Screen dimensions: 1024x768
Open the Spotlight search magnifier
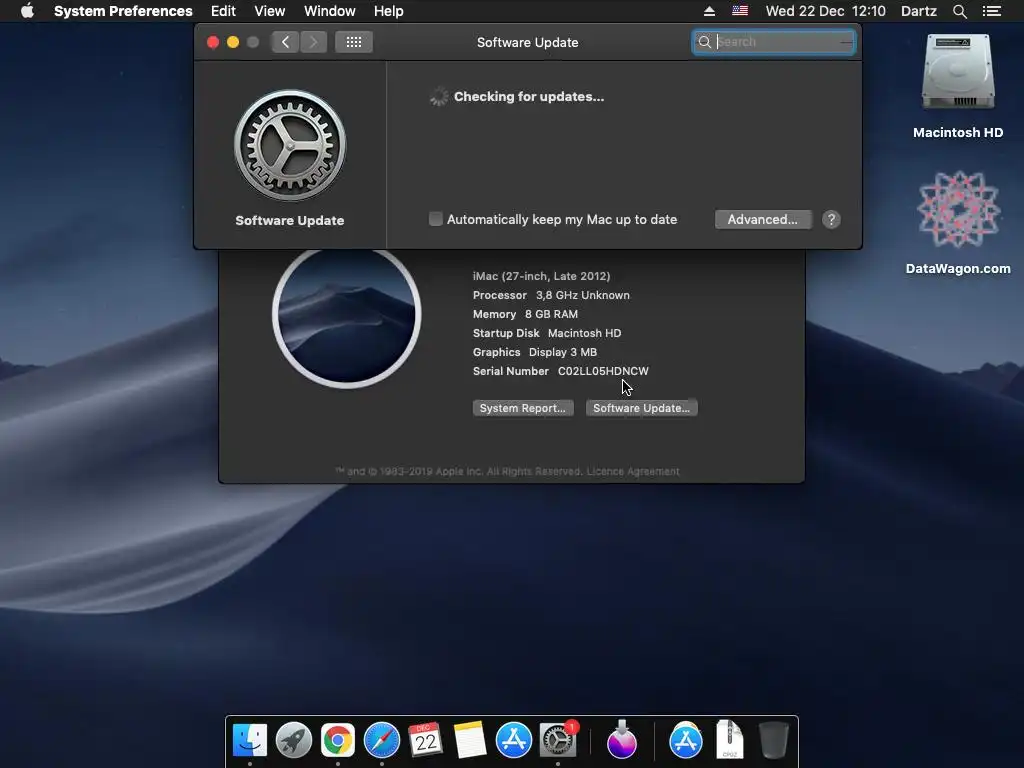tap(959, 11)
